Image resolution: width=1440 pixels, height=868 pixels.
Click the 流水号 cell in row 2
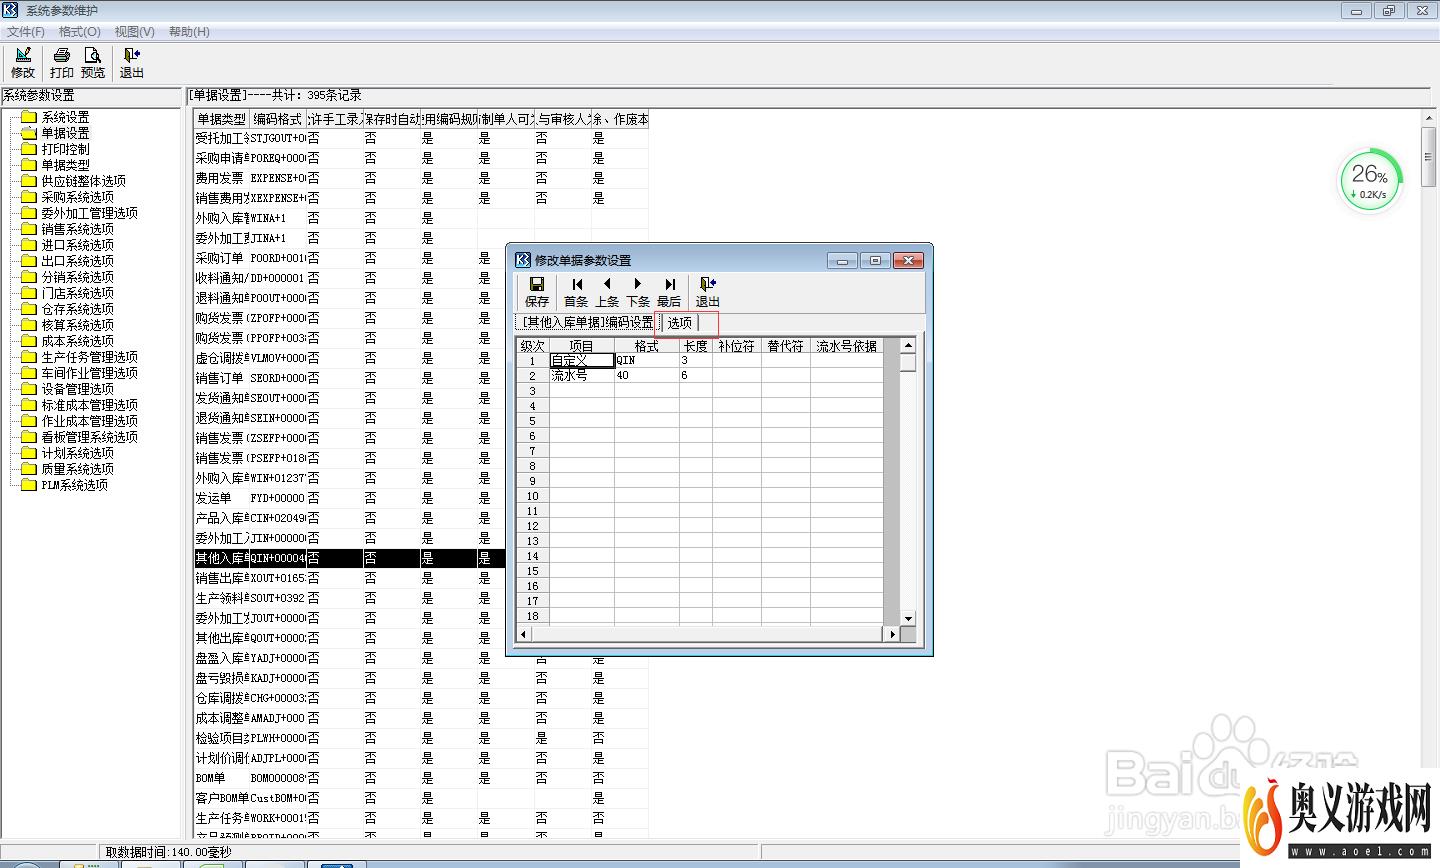point(581,375)
